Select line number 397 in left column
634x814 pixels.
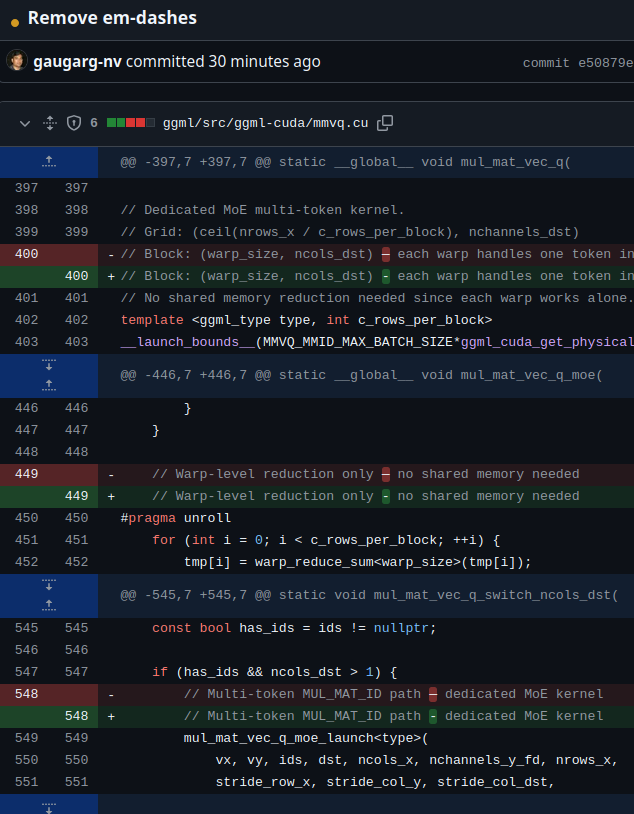point(26,188)
